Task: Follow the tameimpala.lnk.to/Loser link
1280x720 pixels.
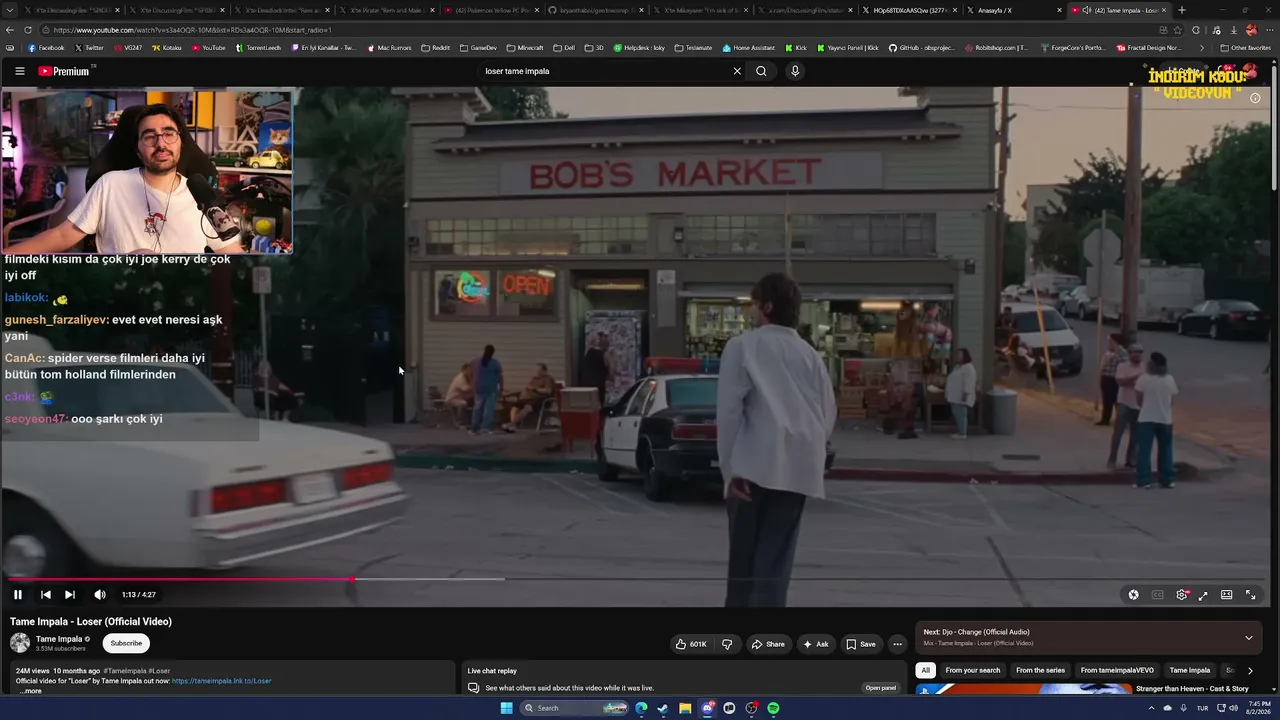Action: [x=221, y=681]
